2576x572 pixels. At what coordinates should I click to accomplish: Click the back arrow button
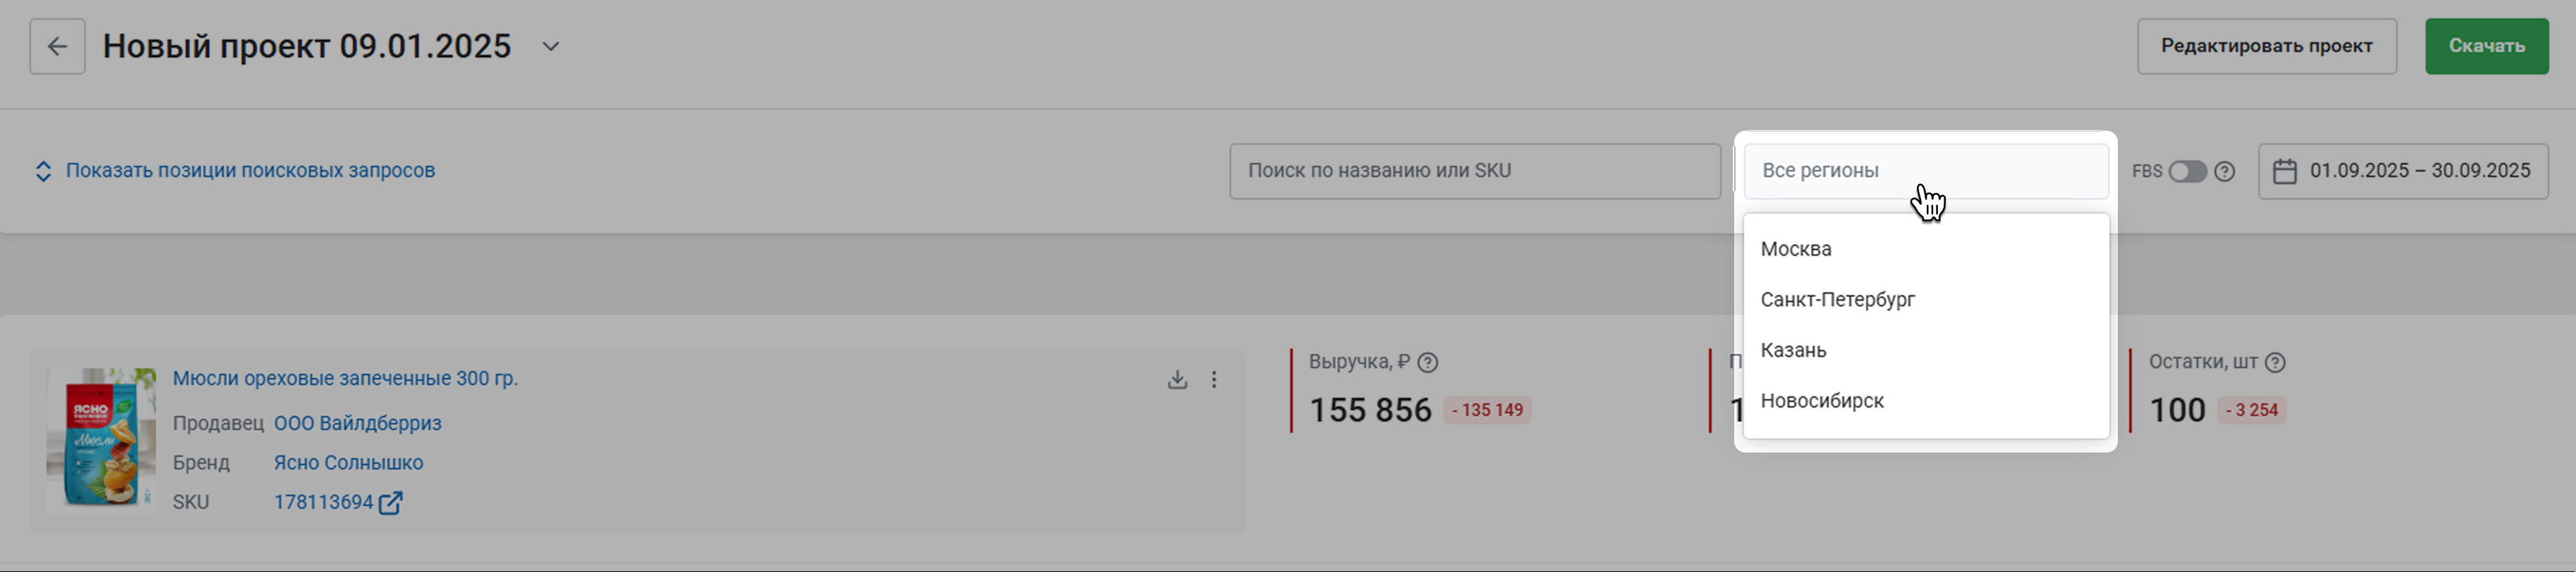57,46
